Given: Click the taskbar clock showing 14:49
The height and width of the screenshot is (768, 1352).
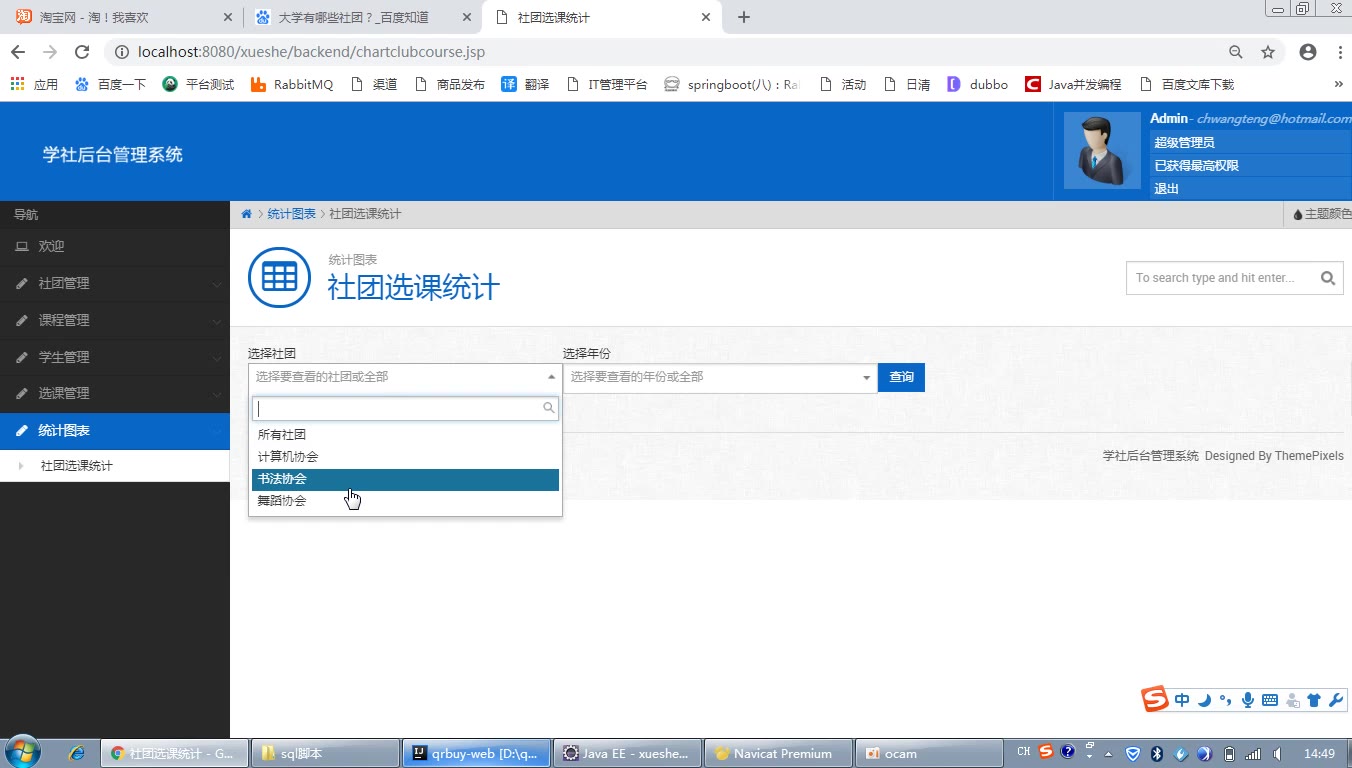Looking at the screenshot, I should [x=1320, y=753].
